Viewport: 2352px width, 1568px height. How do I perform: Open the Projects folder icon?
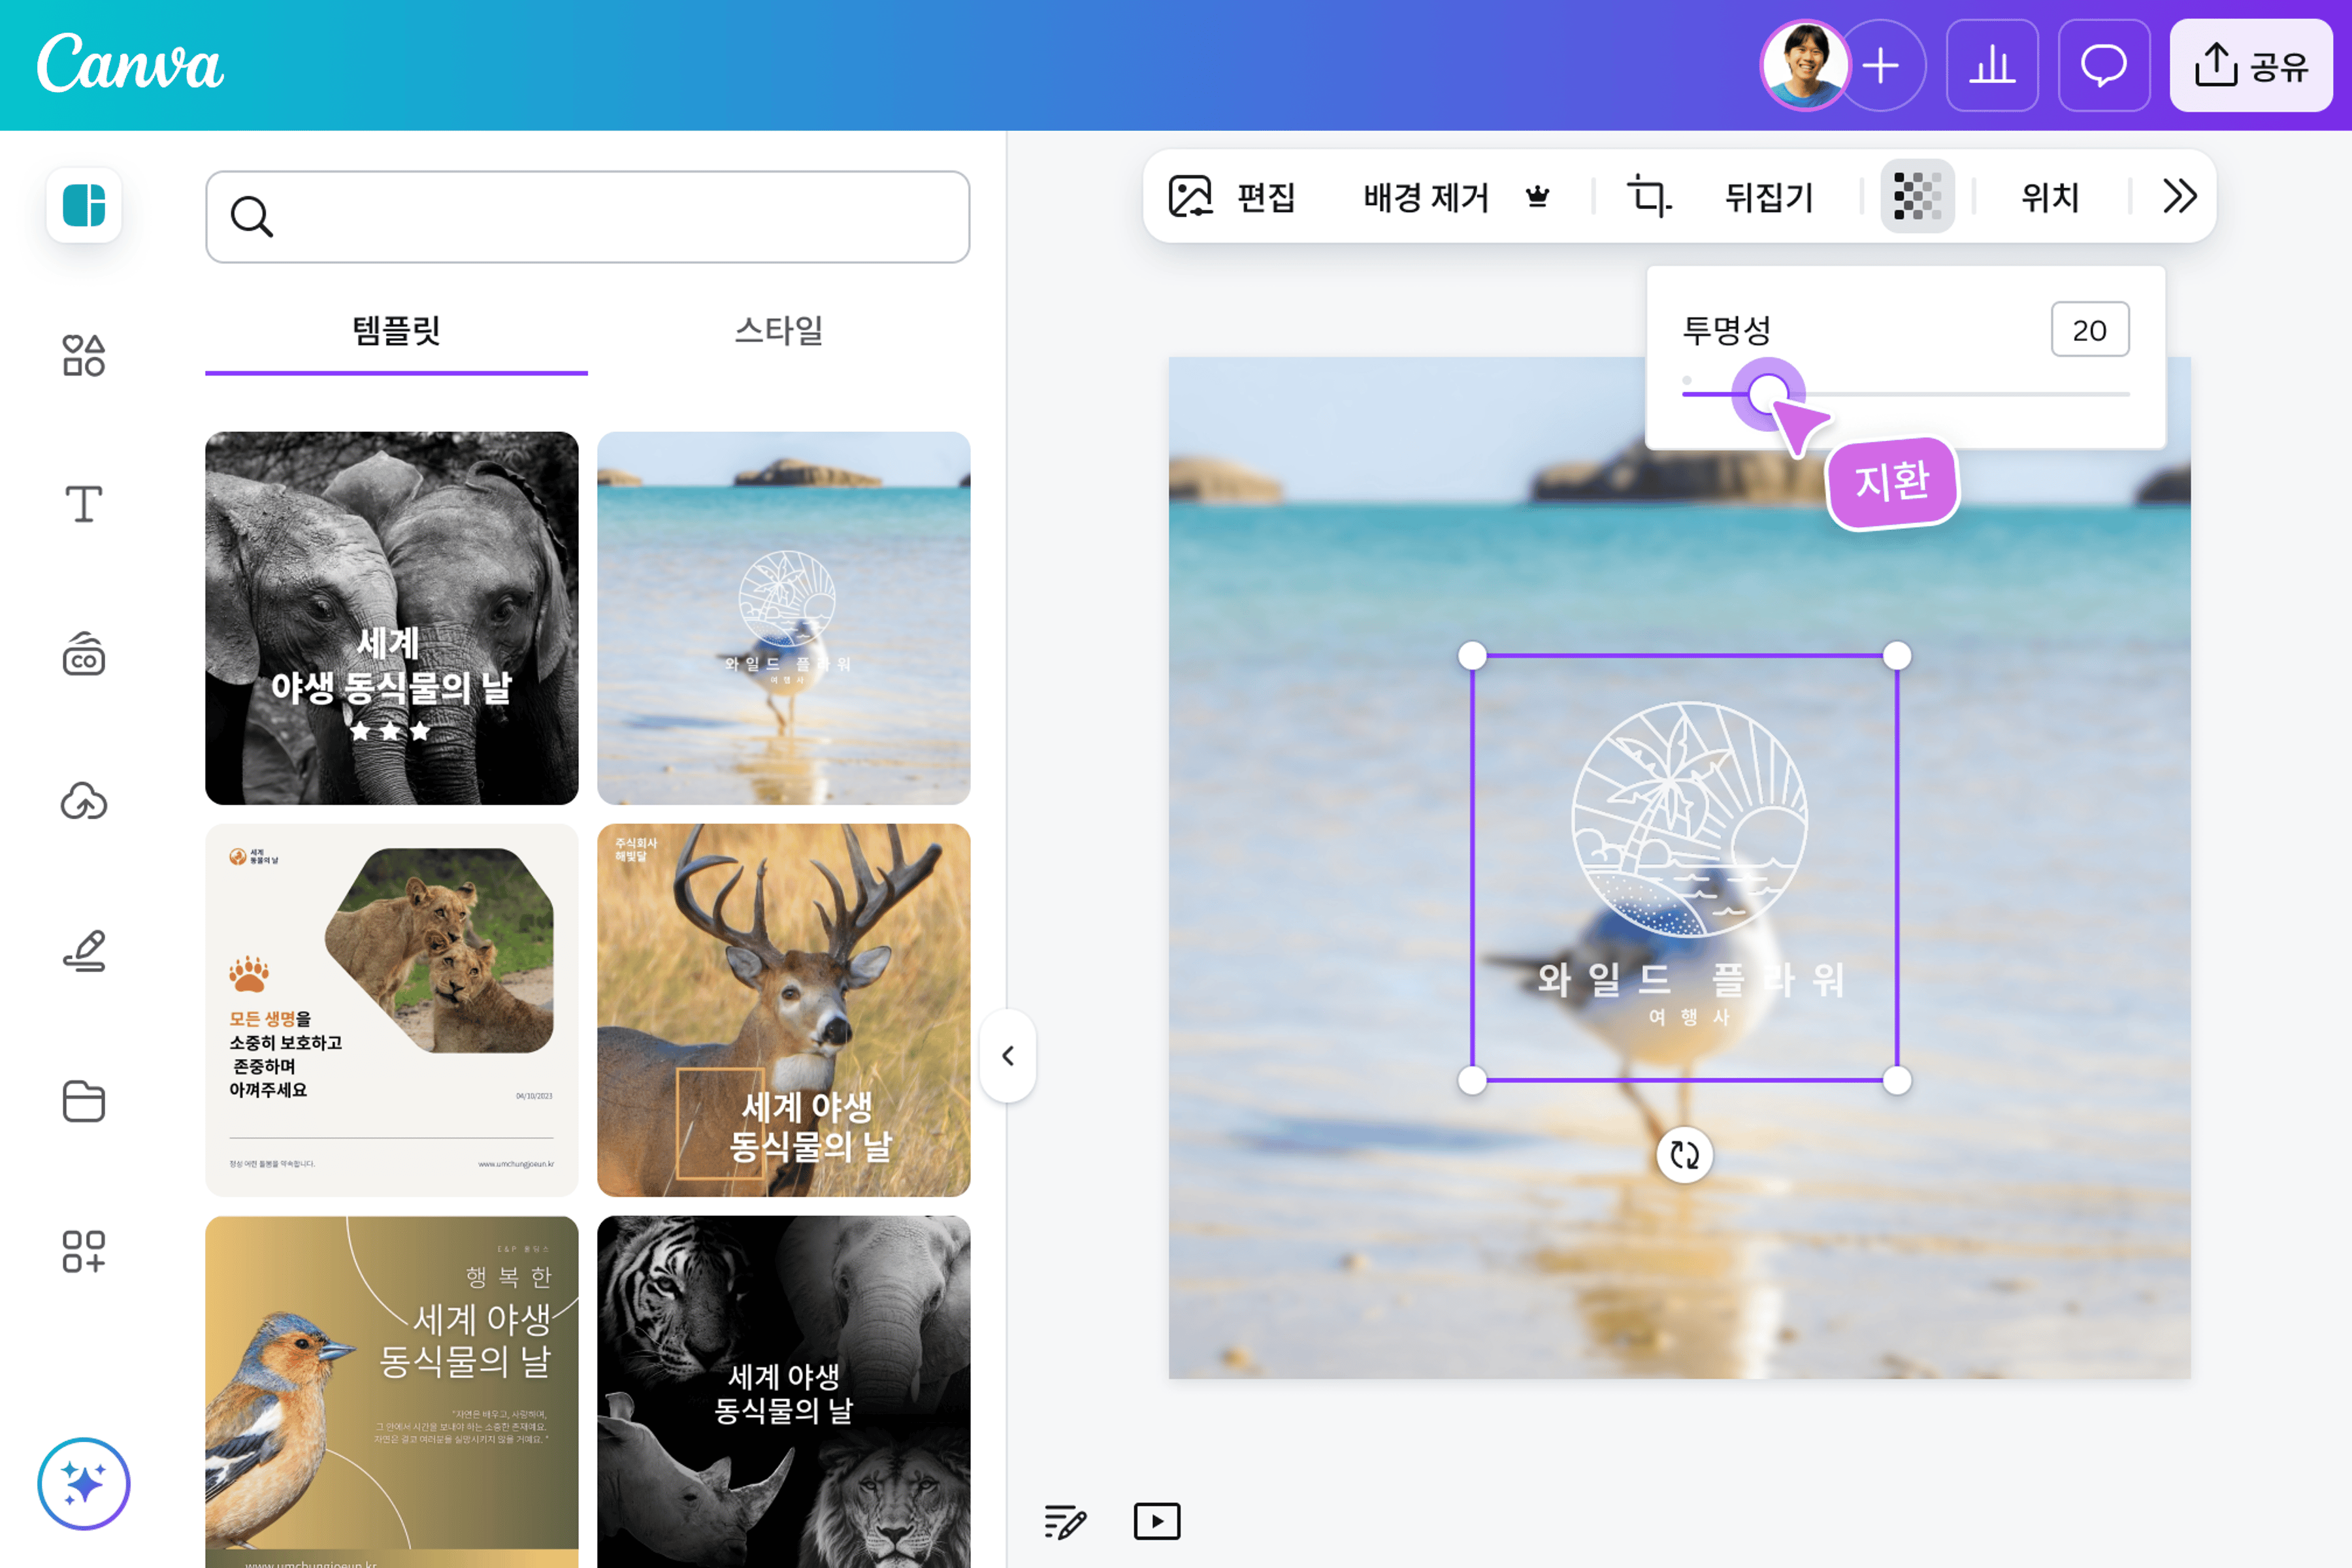coord(84,1101)
